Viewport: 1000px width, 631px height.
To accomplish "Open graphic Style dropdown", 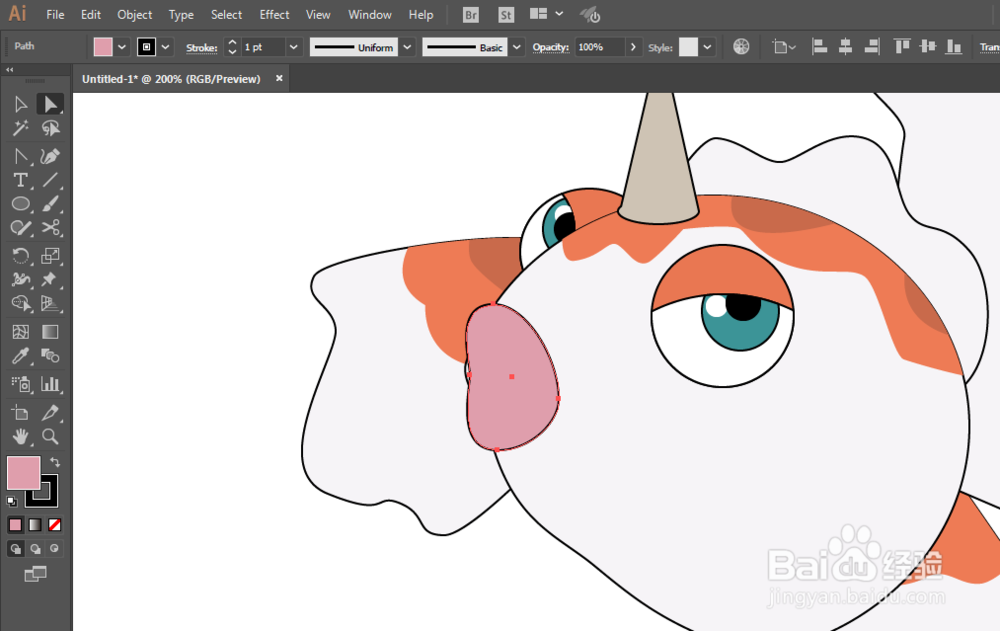I will tap(707, 47).
